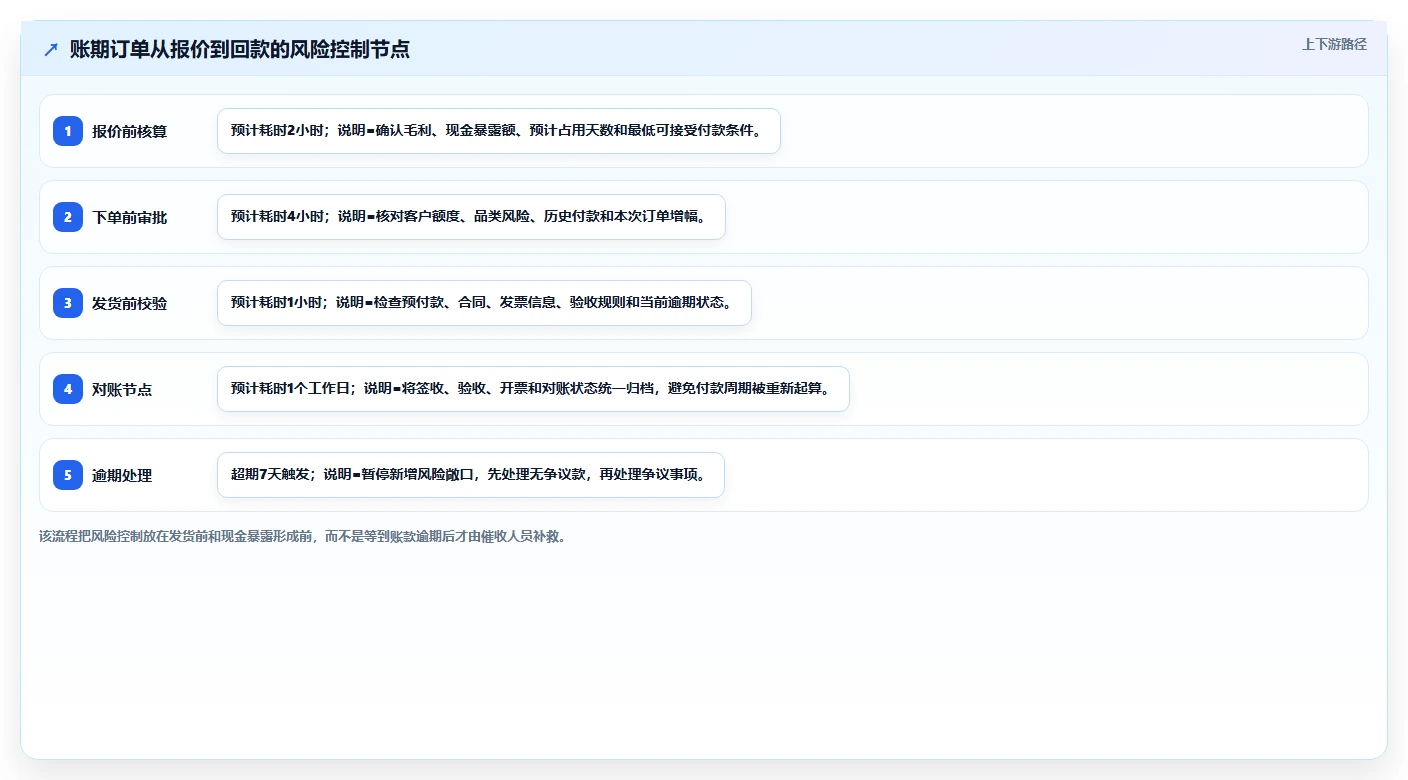This screenshot has width=1408, height=780.
Task: Click the 逾期处理 step label
Action: (122, 475)
